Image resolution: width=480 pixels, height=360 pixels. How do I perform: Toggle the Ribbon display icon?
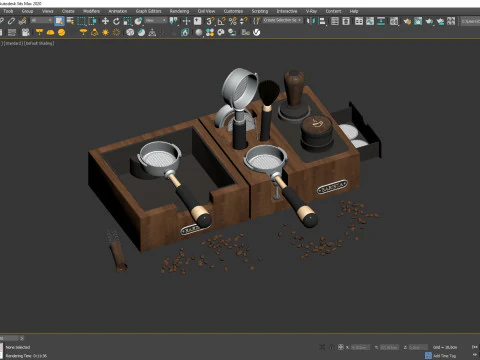pos(359,21)
